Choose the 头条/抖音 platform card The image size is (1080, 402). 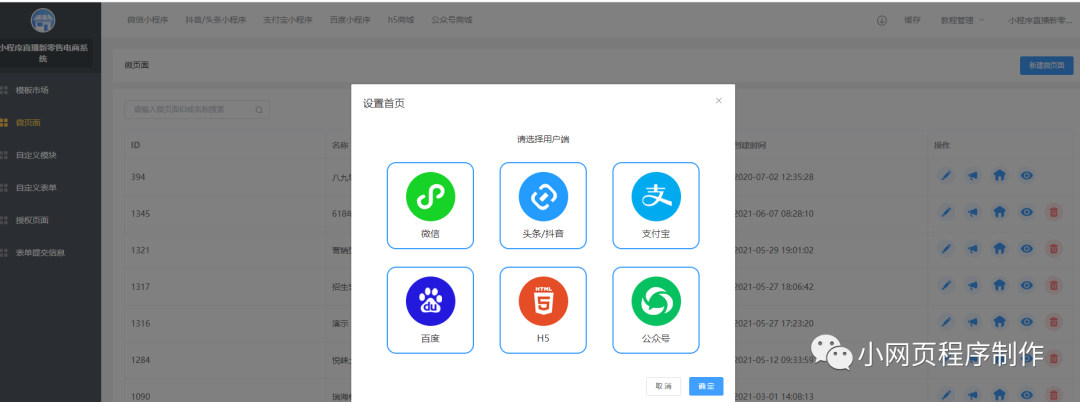543,205
